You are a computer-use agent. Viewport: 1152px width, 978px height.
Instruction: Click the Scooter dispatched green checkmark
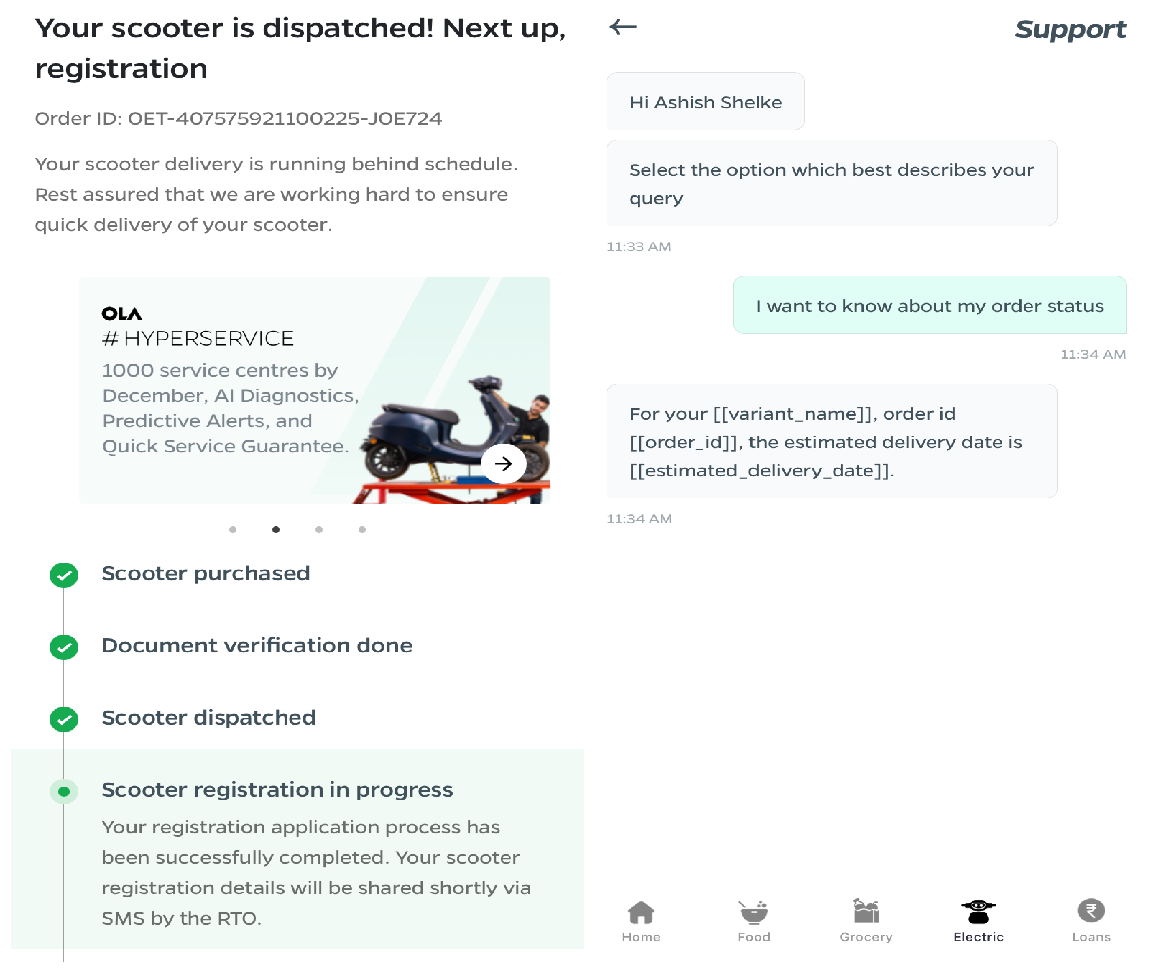point(64,719)
